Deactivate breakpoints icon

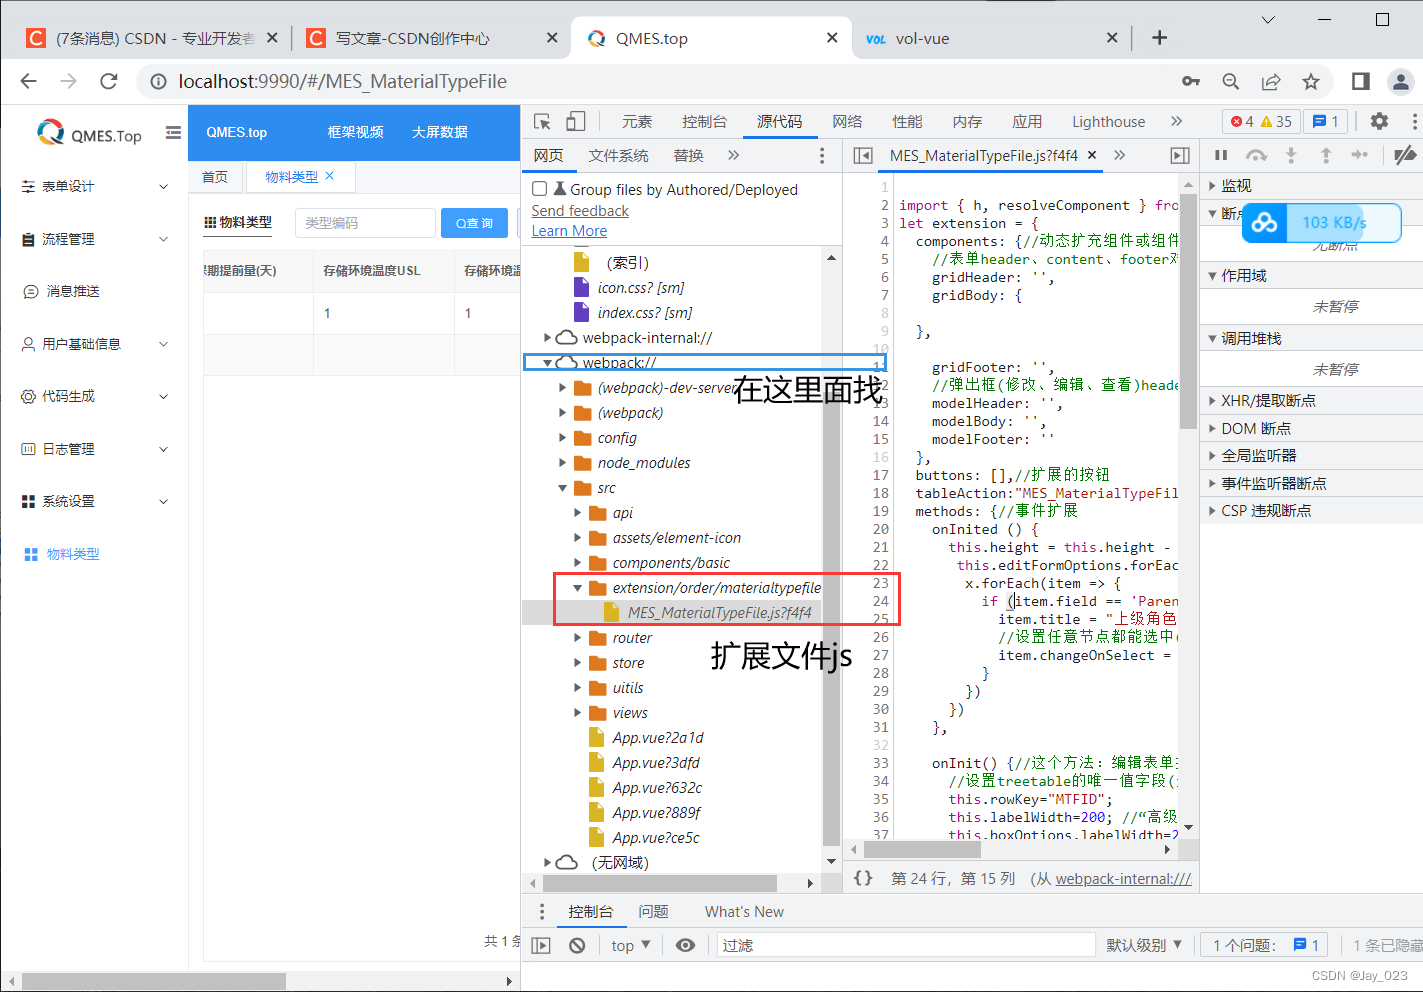point(1405,155)
